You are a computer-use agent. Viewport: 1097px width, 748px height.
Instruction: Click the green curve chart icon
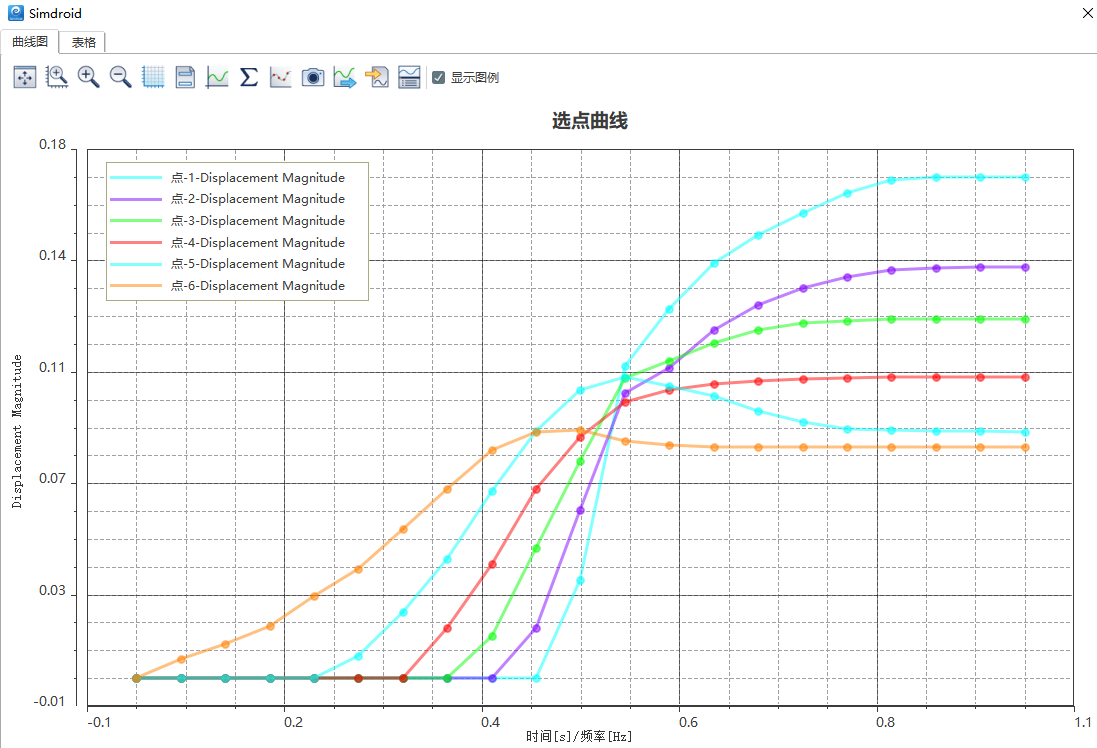point(217,77)
